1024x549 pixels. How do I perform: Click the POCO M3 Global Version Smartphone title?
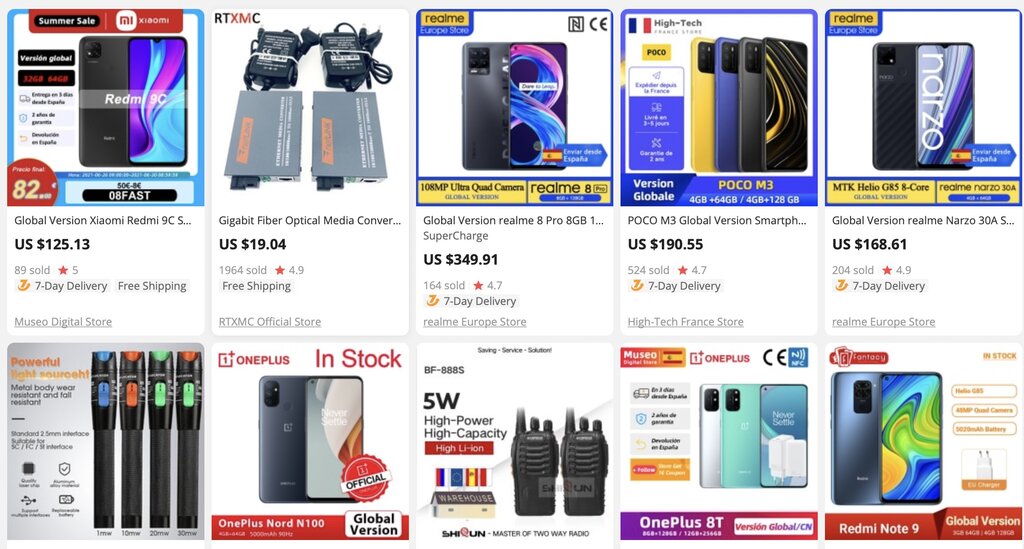click(x=717, y=221)
